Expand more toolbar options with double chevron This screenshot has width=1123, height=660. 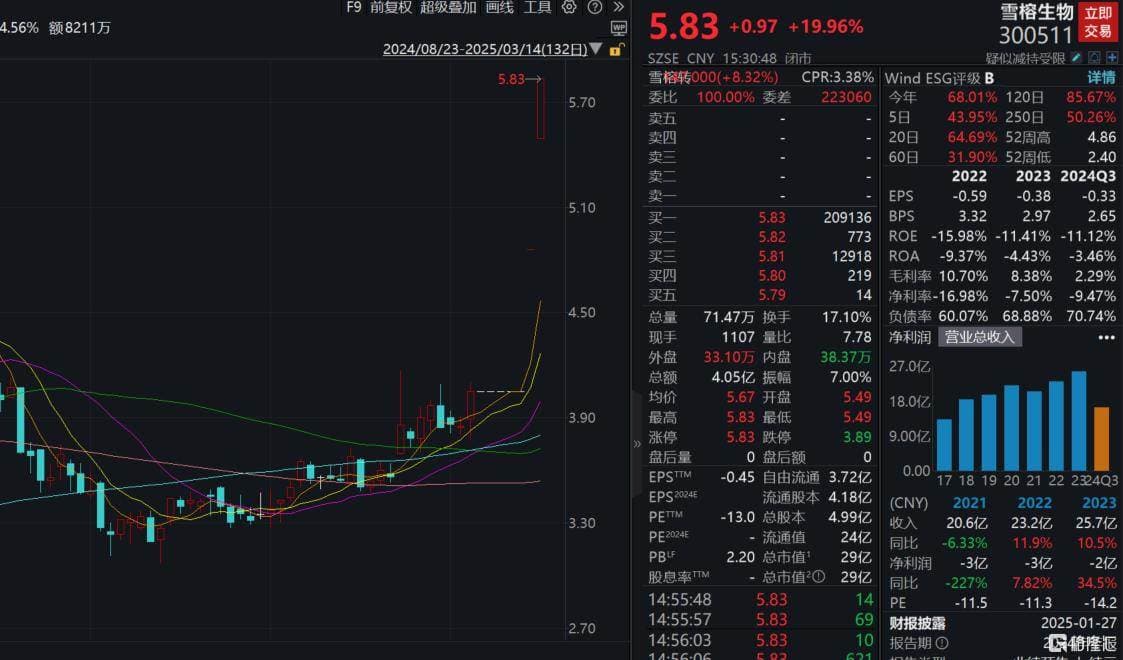click(619, 7)
